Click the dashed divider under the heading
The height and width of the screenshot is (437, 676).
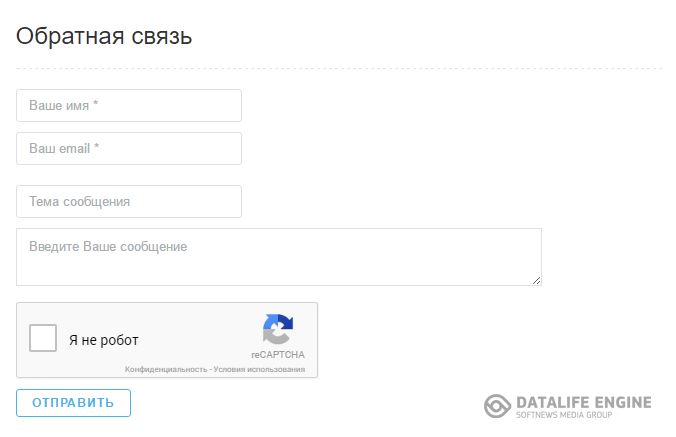(339, 68)
